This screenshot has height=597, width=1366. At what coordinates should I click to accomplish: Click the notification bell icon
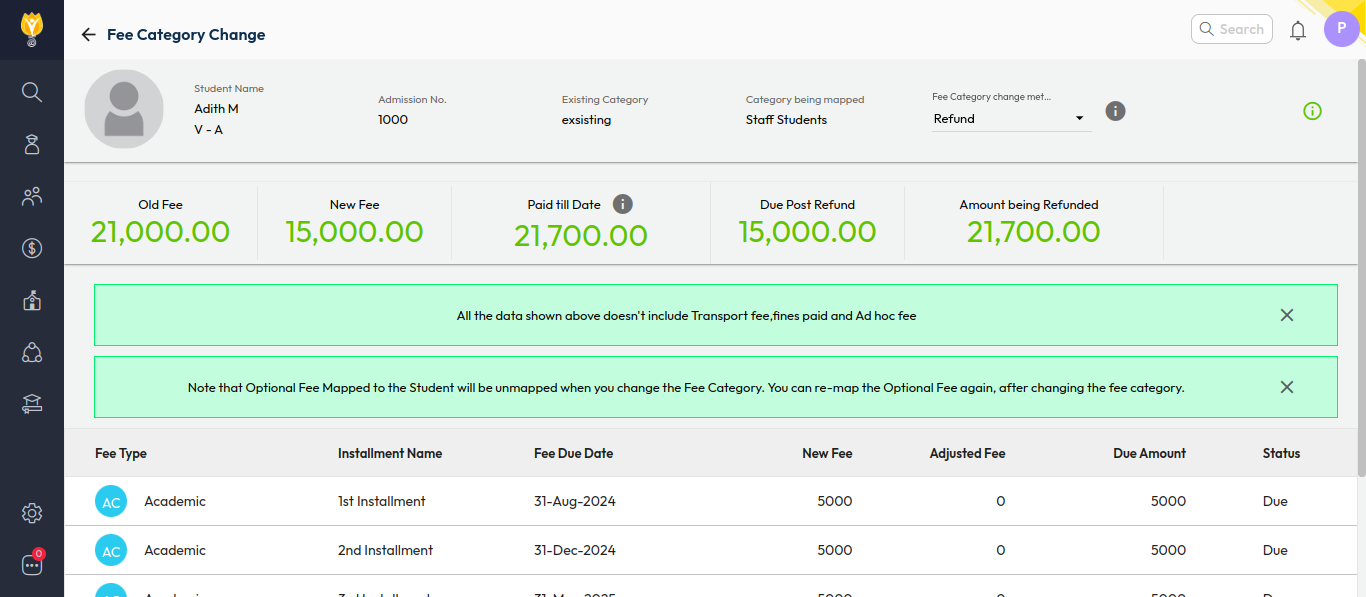point(1298,30)
